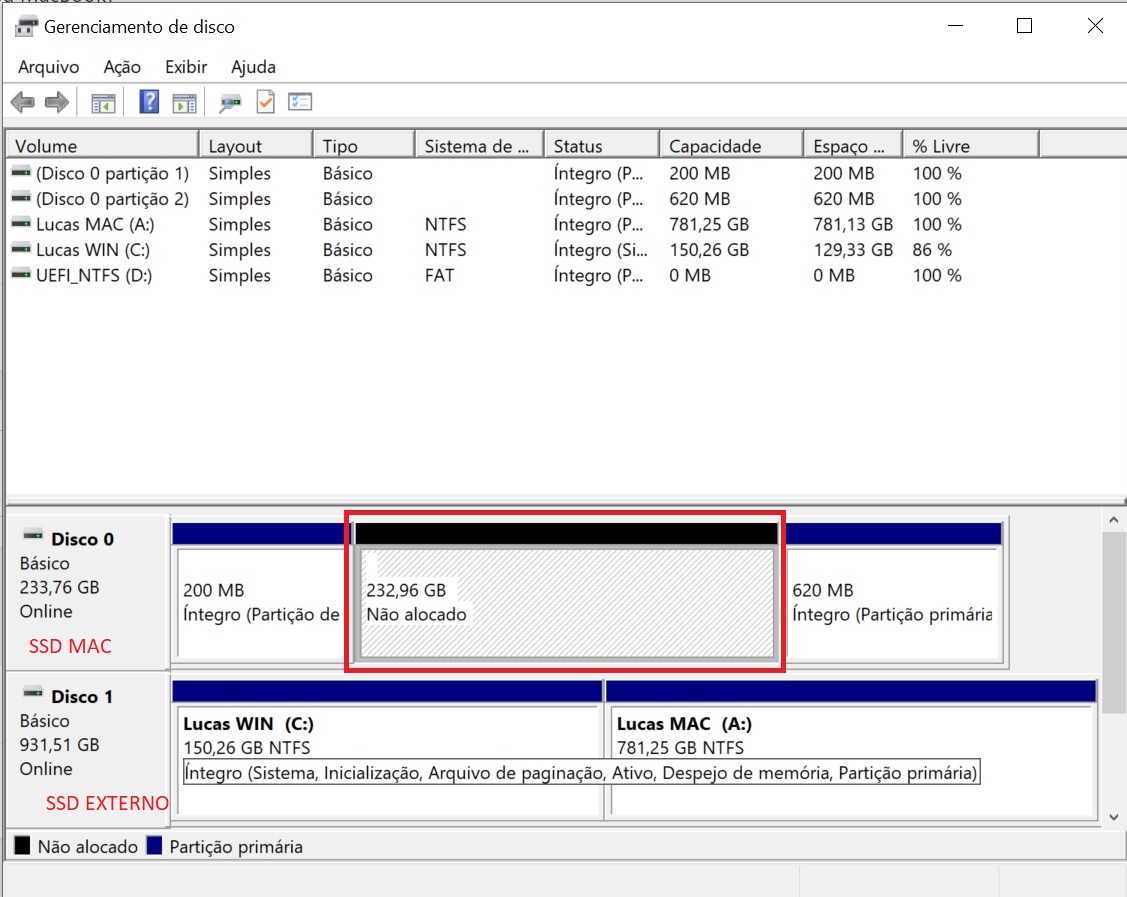This screenshot has width=1127, height=897.
Task: Click the 781,25 GB capacity cell
Action: pos(709,224)
